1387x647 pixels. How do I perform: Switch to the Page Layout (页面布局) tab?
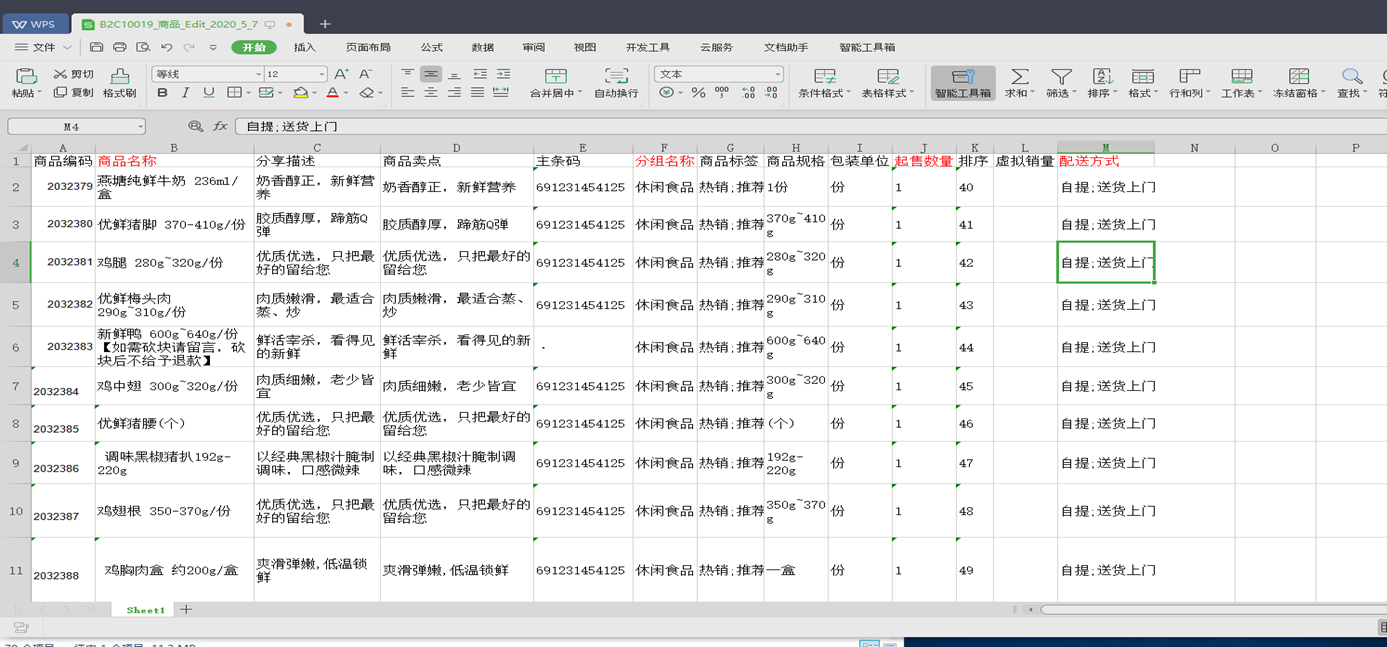tap(368, 47)
